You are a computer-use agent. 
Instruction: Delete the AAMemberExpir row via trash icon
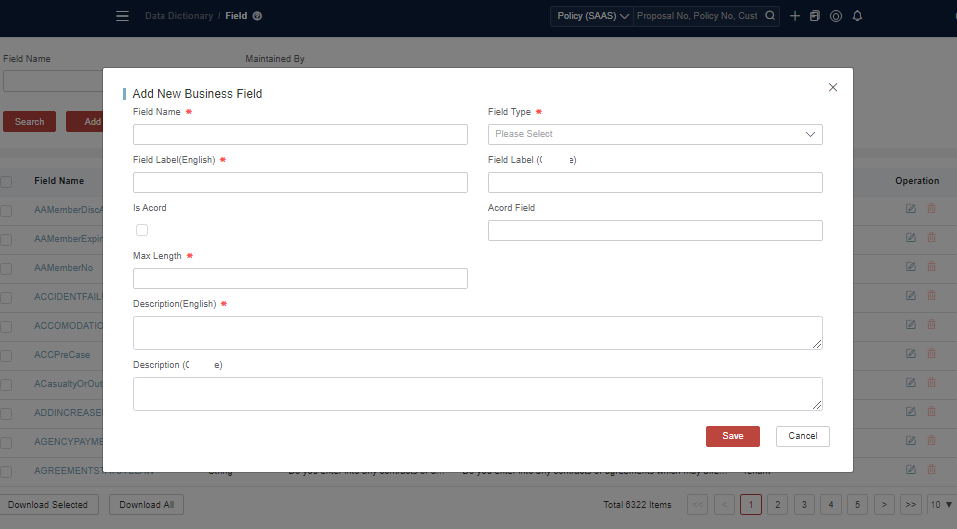(x=931, y=237)
